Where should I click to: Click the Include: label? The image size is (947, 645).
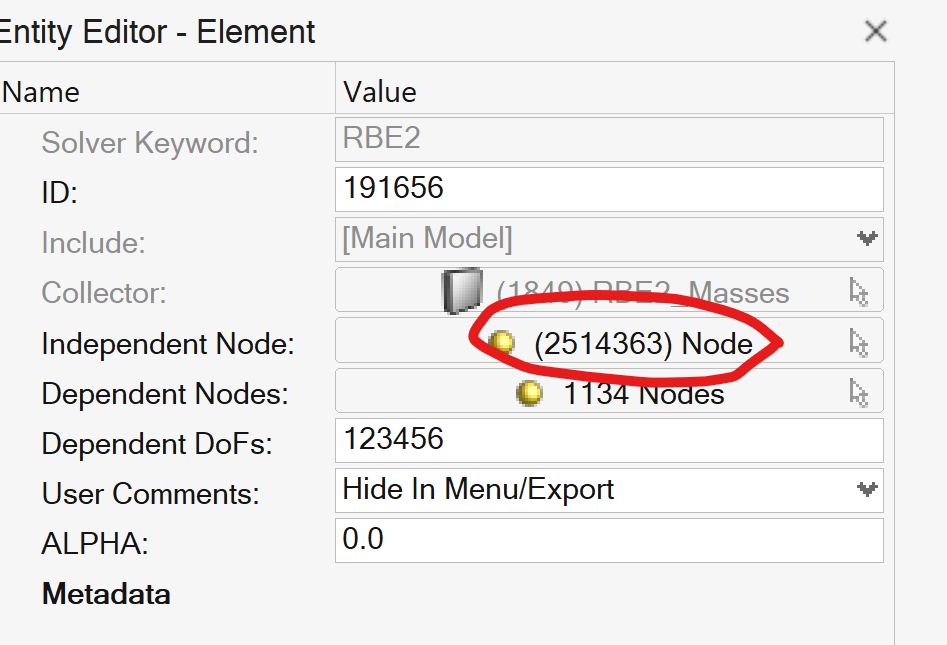(x=93, y=243)
